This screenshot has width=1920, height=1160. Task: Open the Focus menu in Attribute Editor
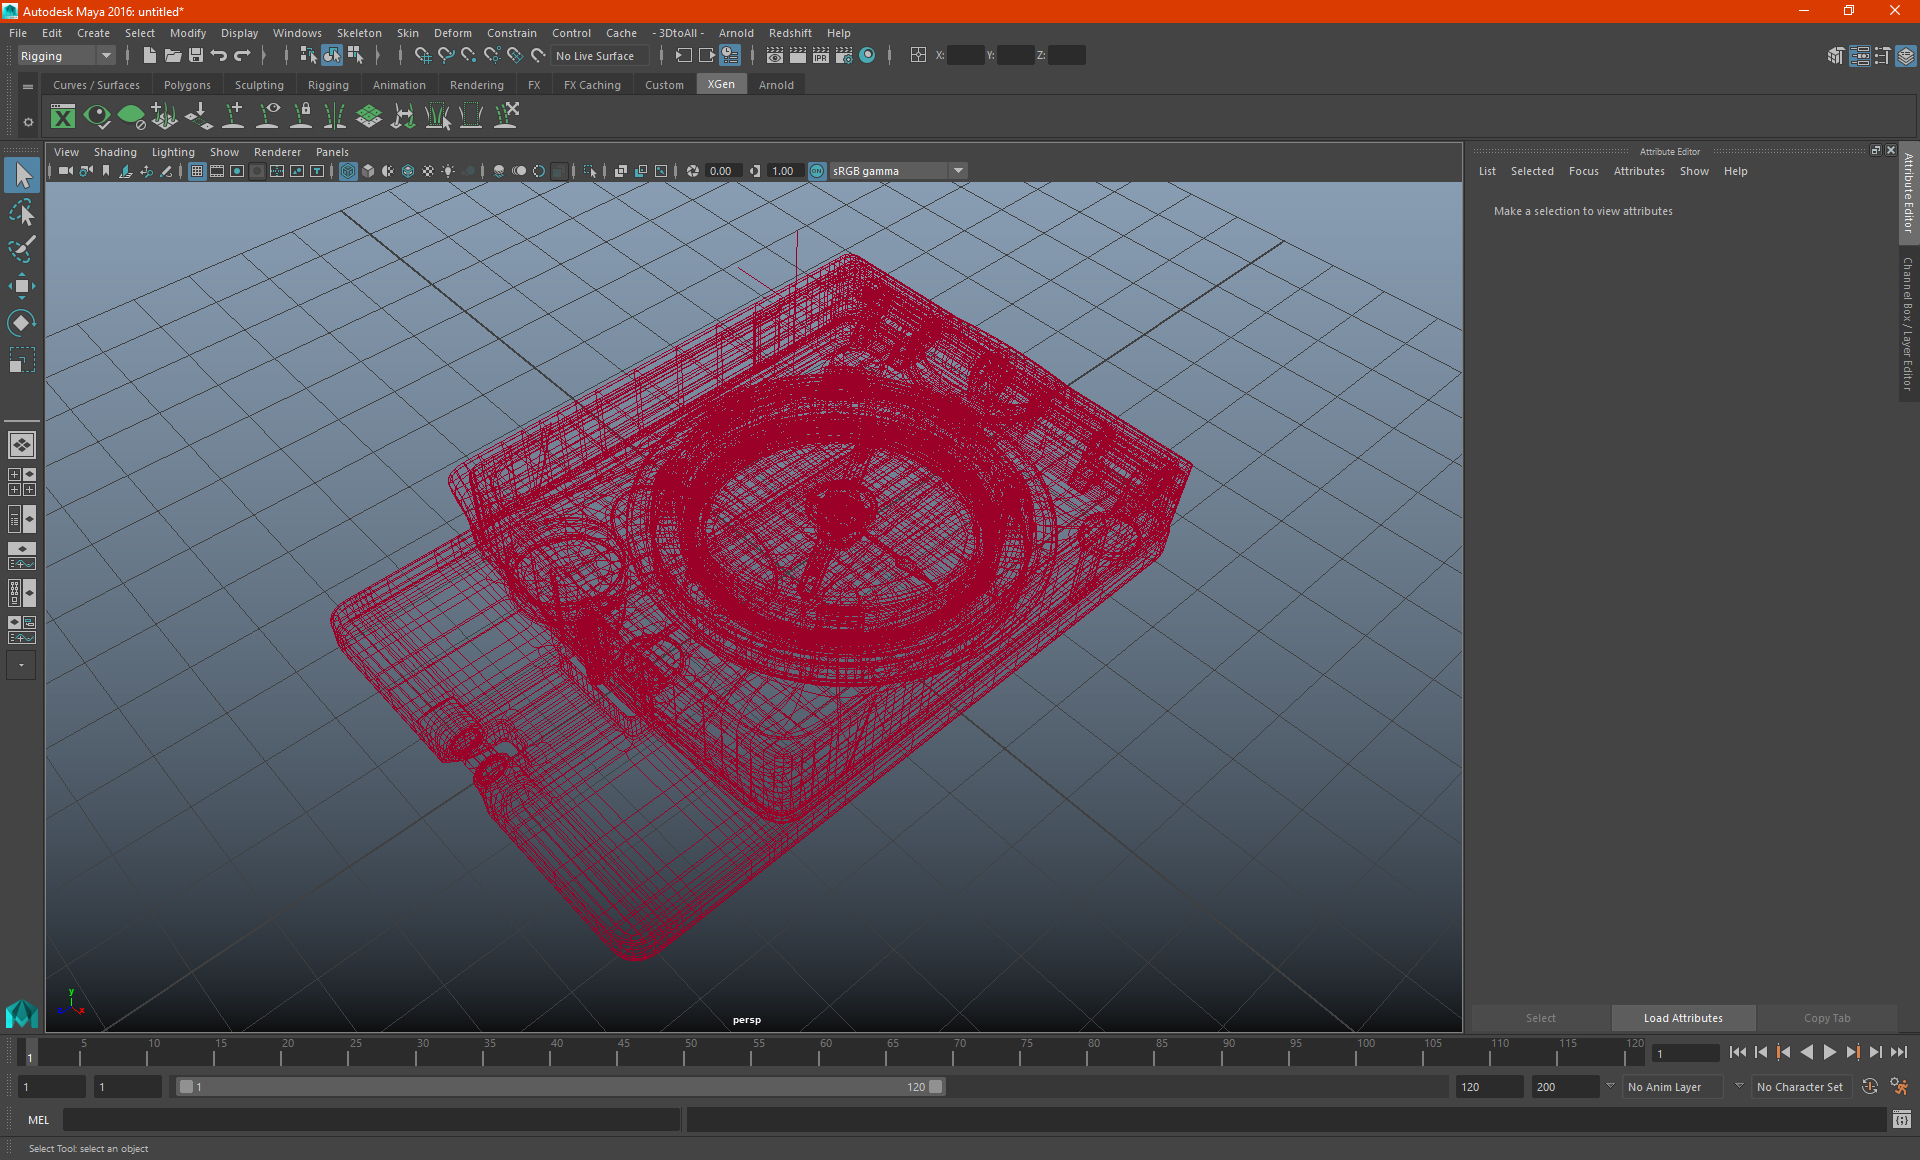click(1583, 171)
